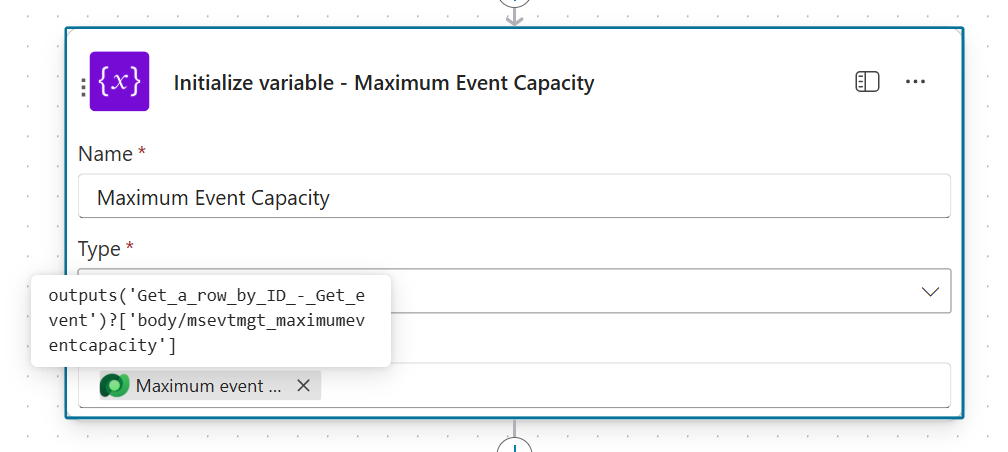Open the side panel view icon
The height and width of the screenshot is (452, 1008).
(867, 82)
